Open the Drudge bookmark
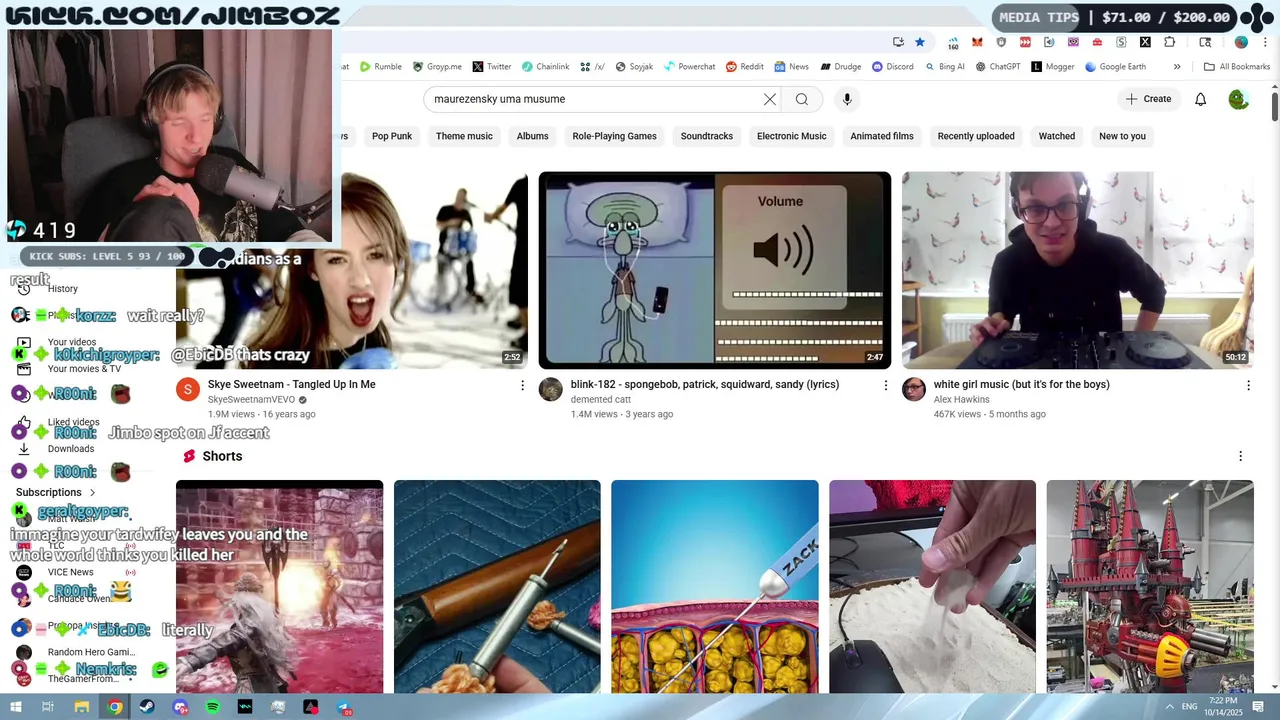 [x=841, y=67]
